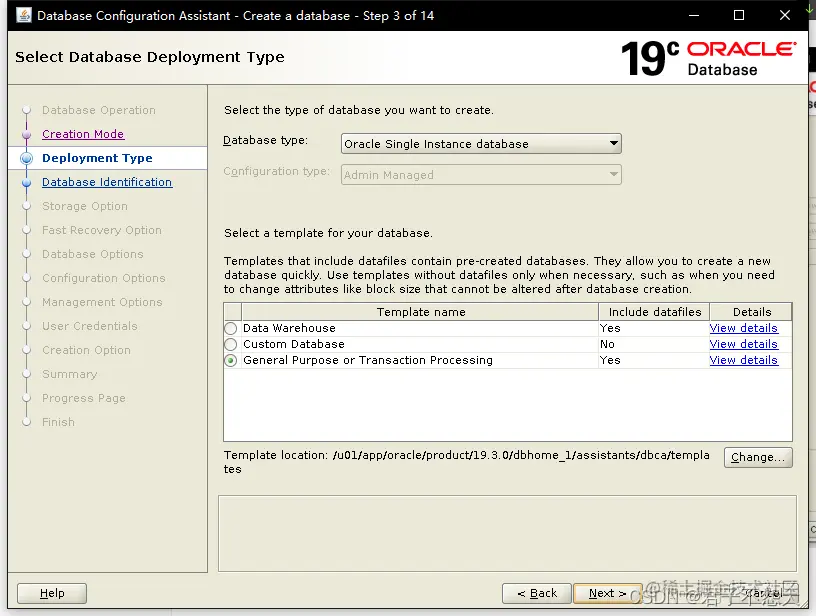
Task: Minimize the Database Configuration Assistant window
Action: 694,15
